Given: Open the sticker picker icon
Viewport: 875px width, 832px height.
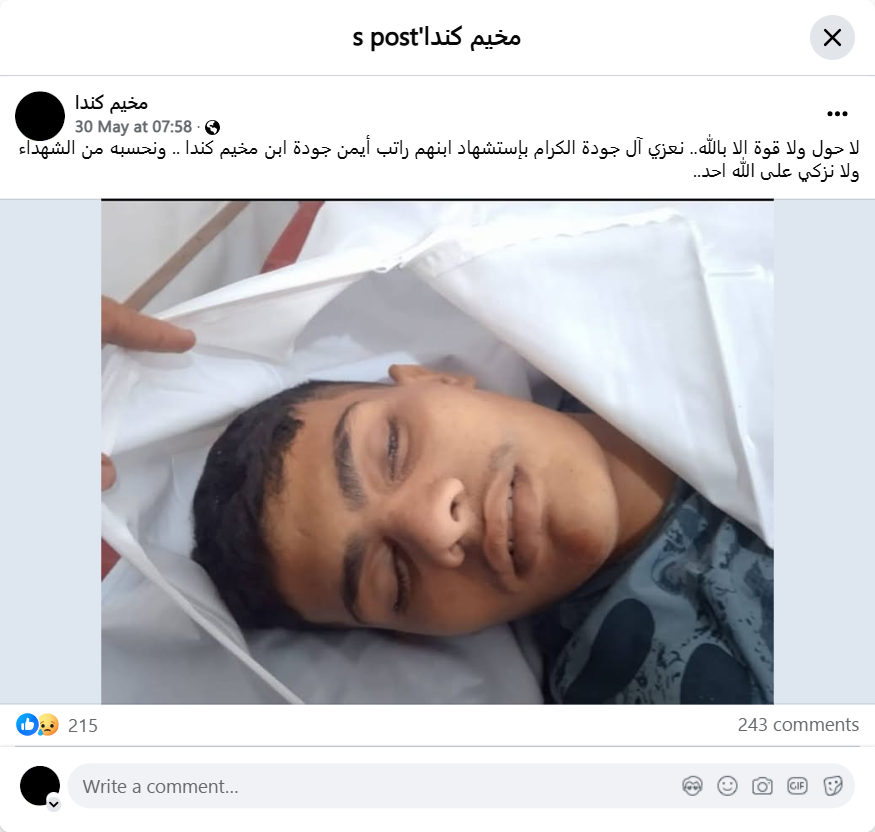Looking at the screenshot, I should [833, 786].
